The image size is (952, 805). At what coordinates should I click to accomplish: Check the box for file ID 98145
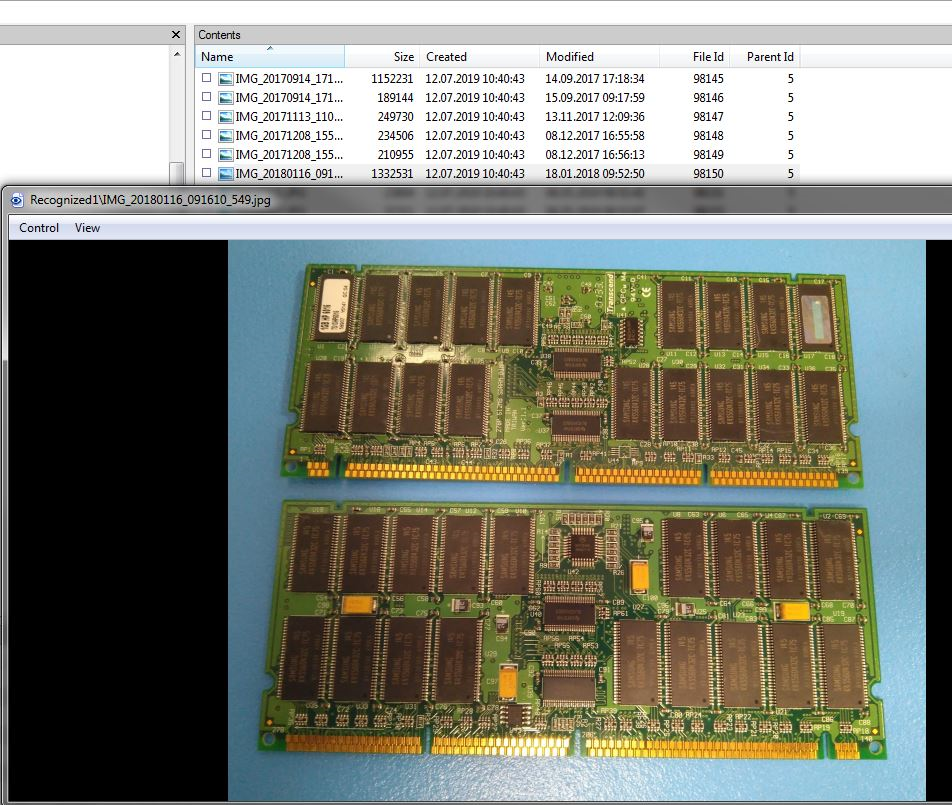pos(207,78)
